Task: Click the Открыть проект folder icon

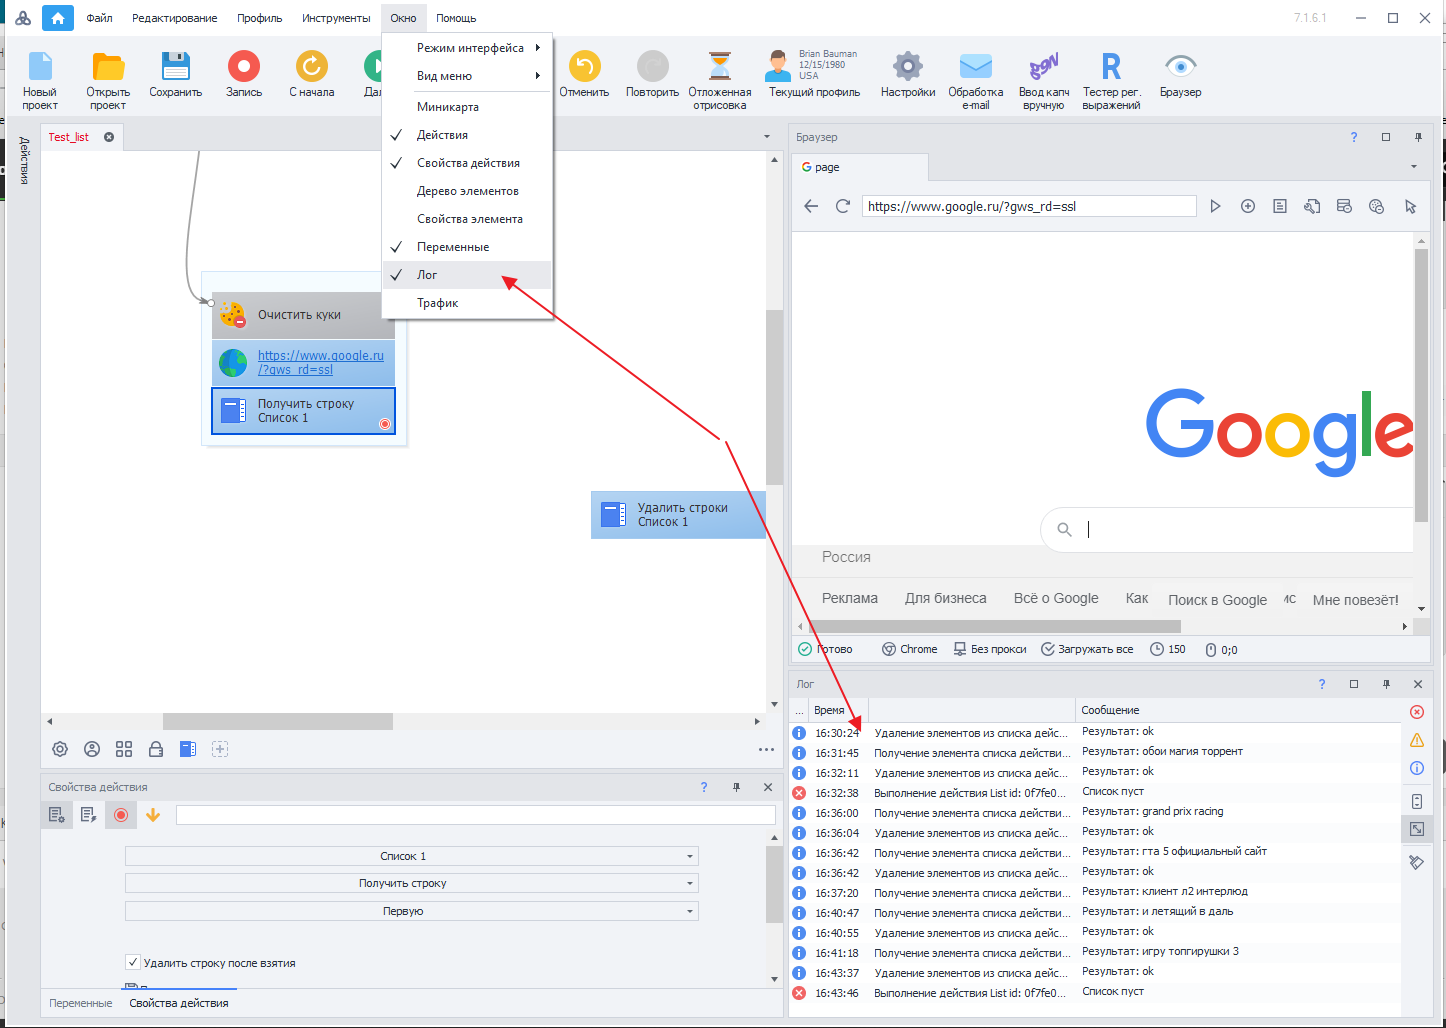Action: [108, 66]
